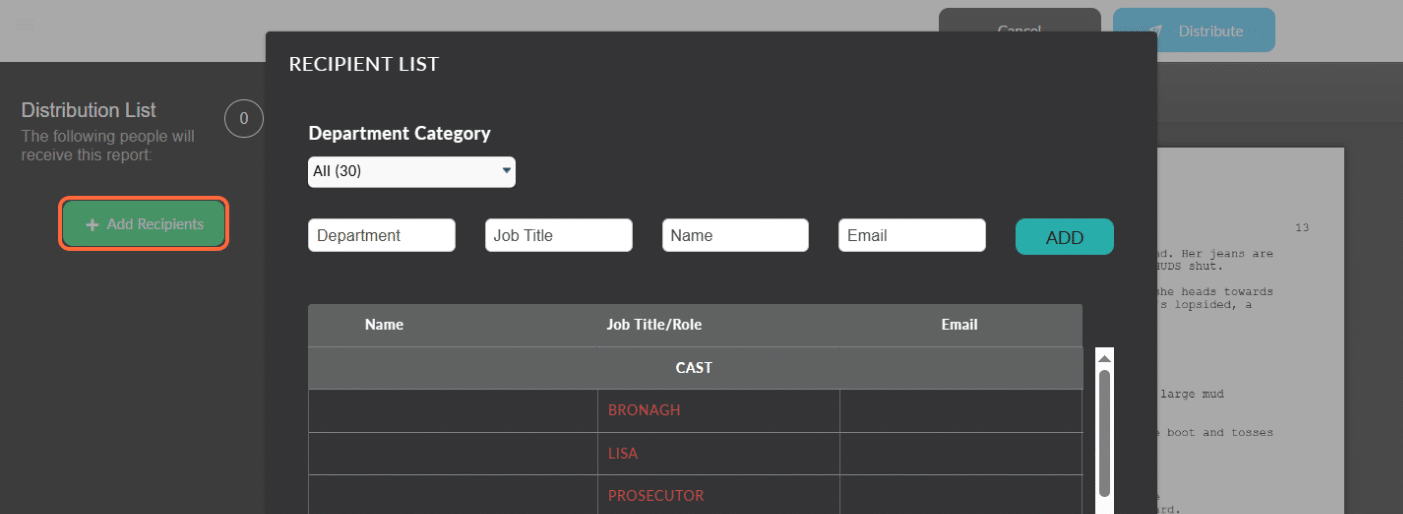The image size is (1403, 514).
Task: Click the CAST group header row
Action: (695, 368)
